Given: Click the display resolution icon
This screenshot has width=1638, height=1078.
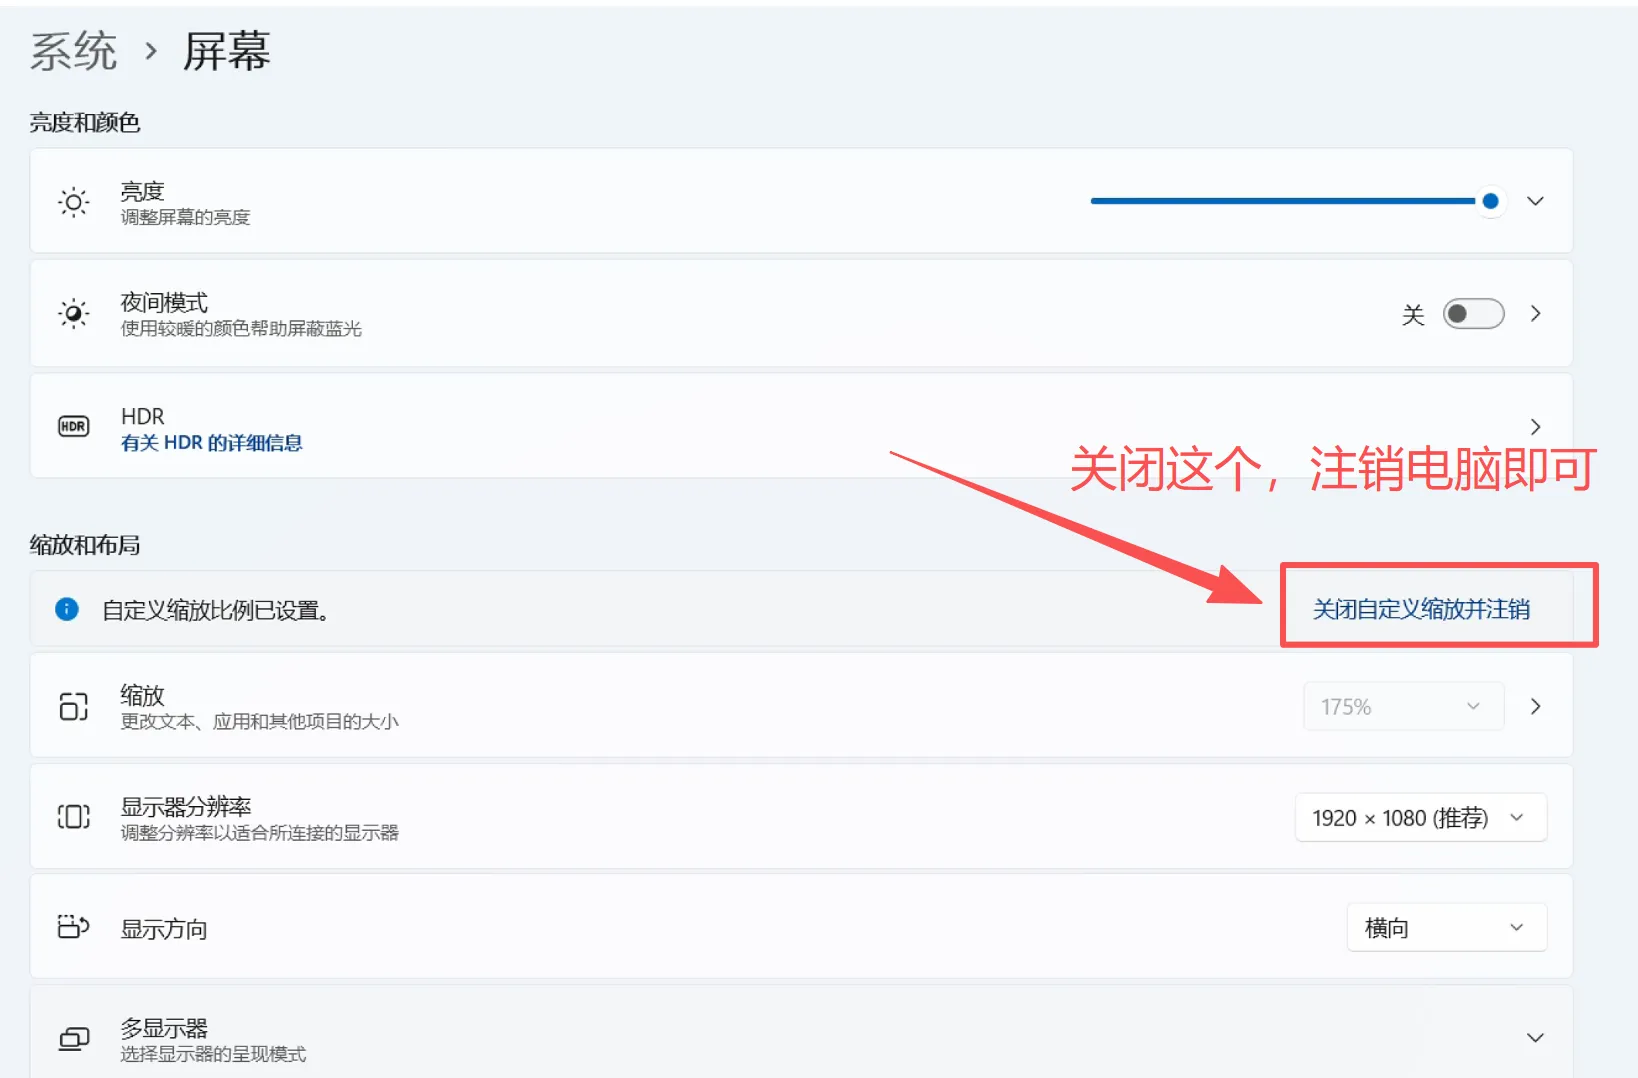Looking at the screenshot, I should pyautogui.click(x=73, y=817).
